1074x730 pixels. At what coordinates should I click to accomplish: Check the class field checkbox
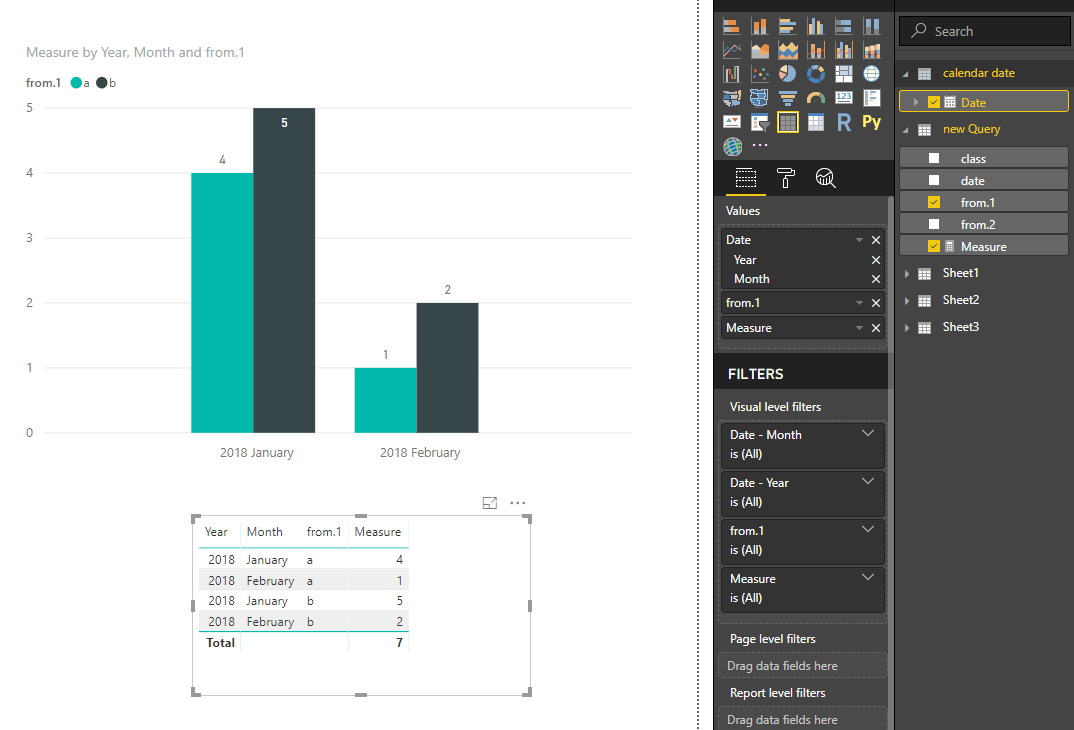coord(934,158)
